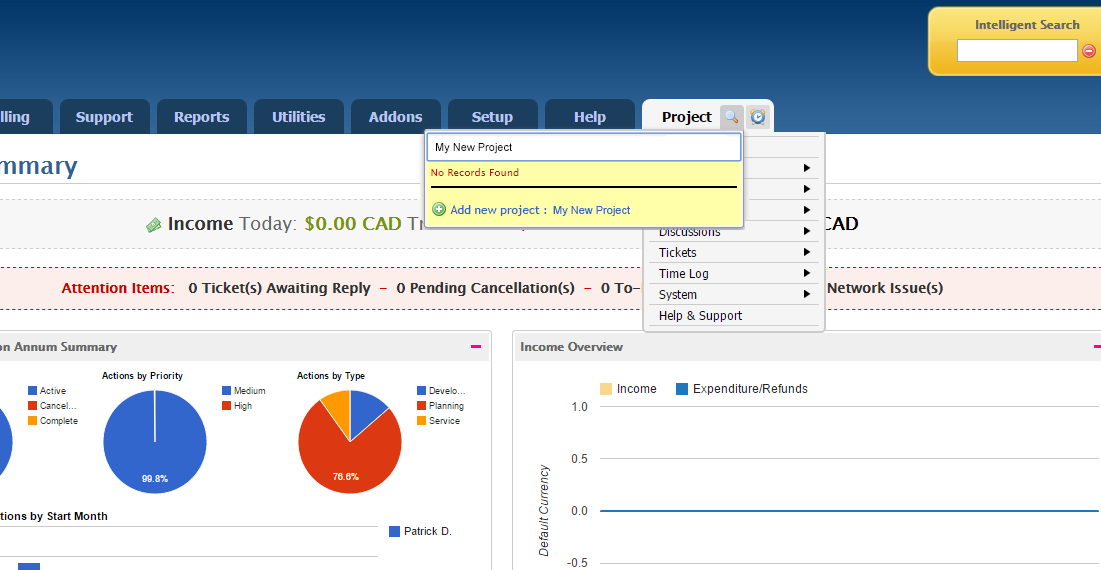
Task: Open the Setup navigation tab
Action: [x=492, y=117]
